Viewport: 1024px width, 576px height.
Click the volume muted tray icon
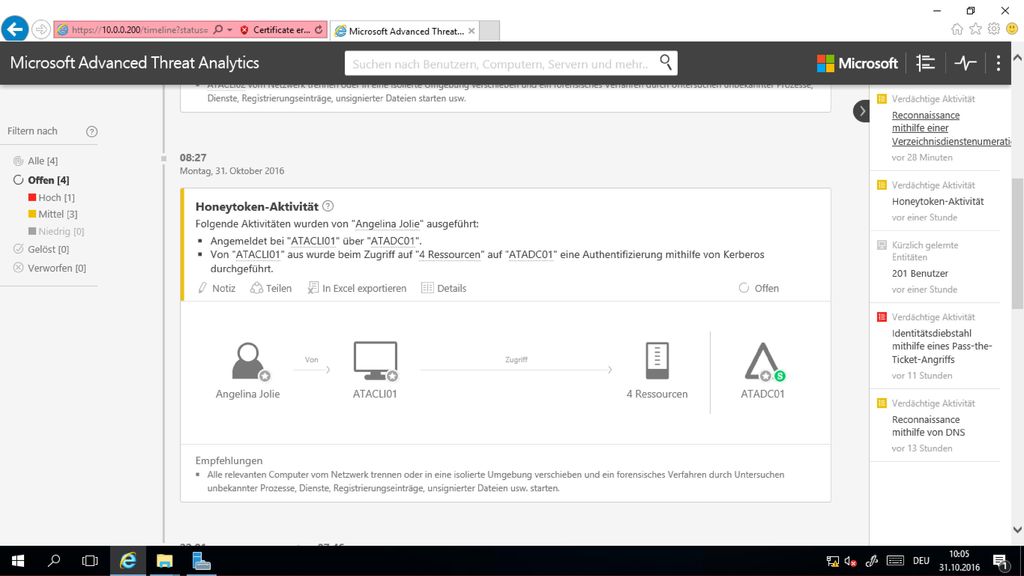click(850, 561)
